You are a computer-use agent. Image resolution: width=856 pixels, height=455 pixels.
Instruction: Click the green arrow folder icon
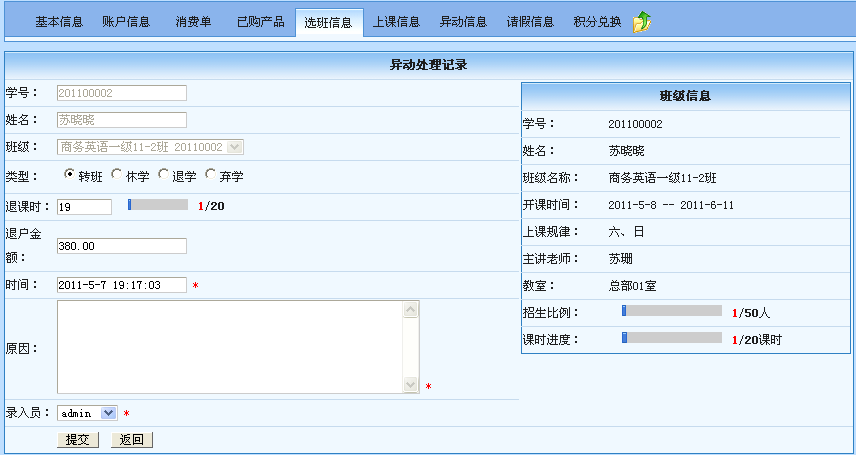coord(642,22)
